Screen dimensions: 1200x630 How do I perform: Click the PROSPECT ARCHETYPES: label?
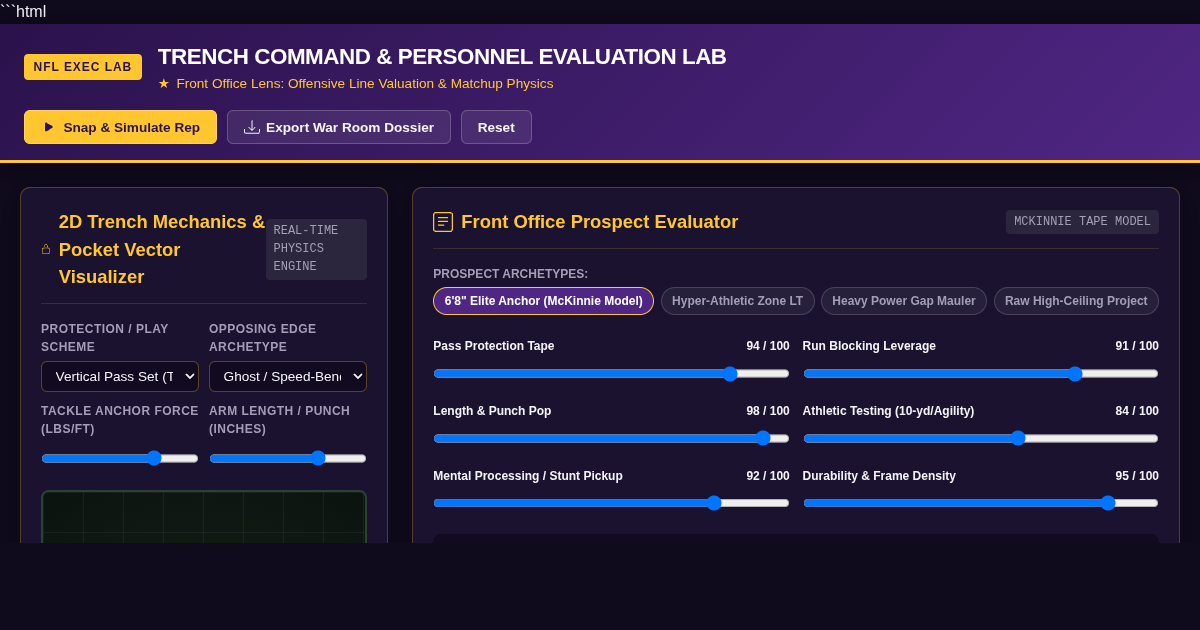click(x=511, y=274)
